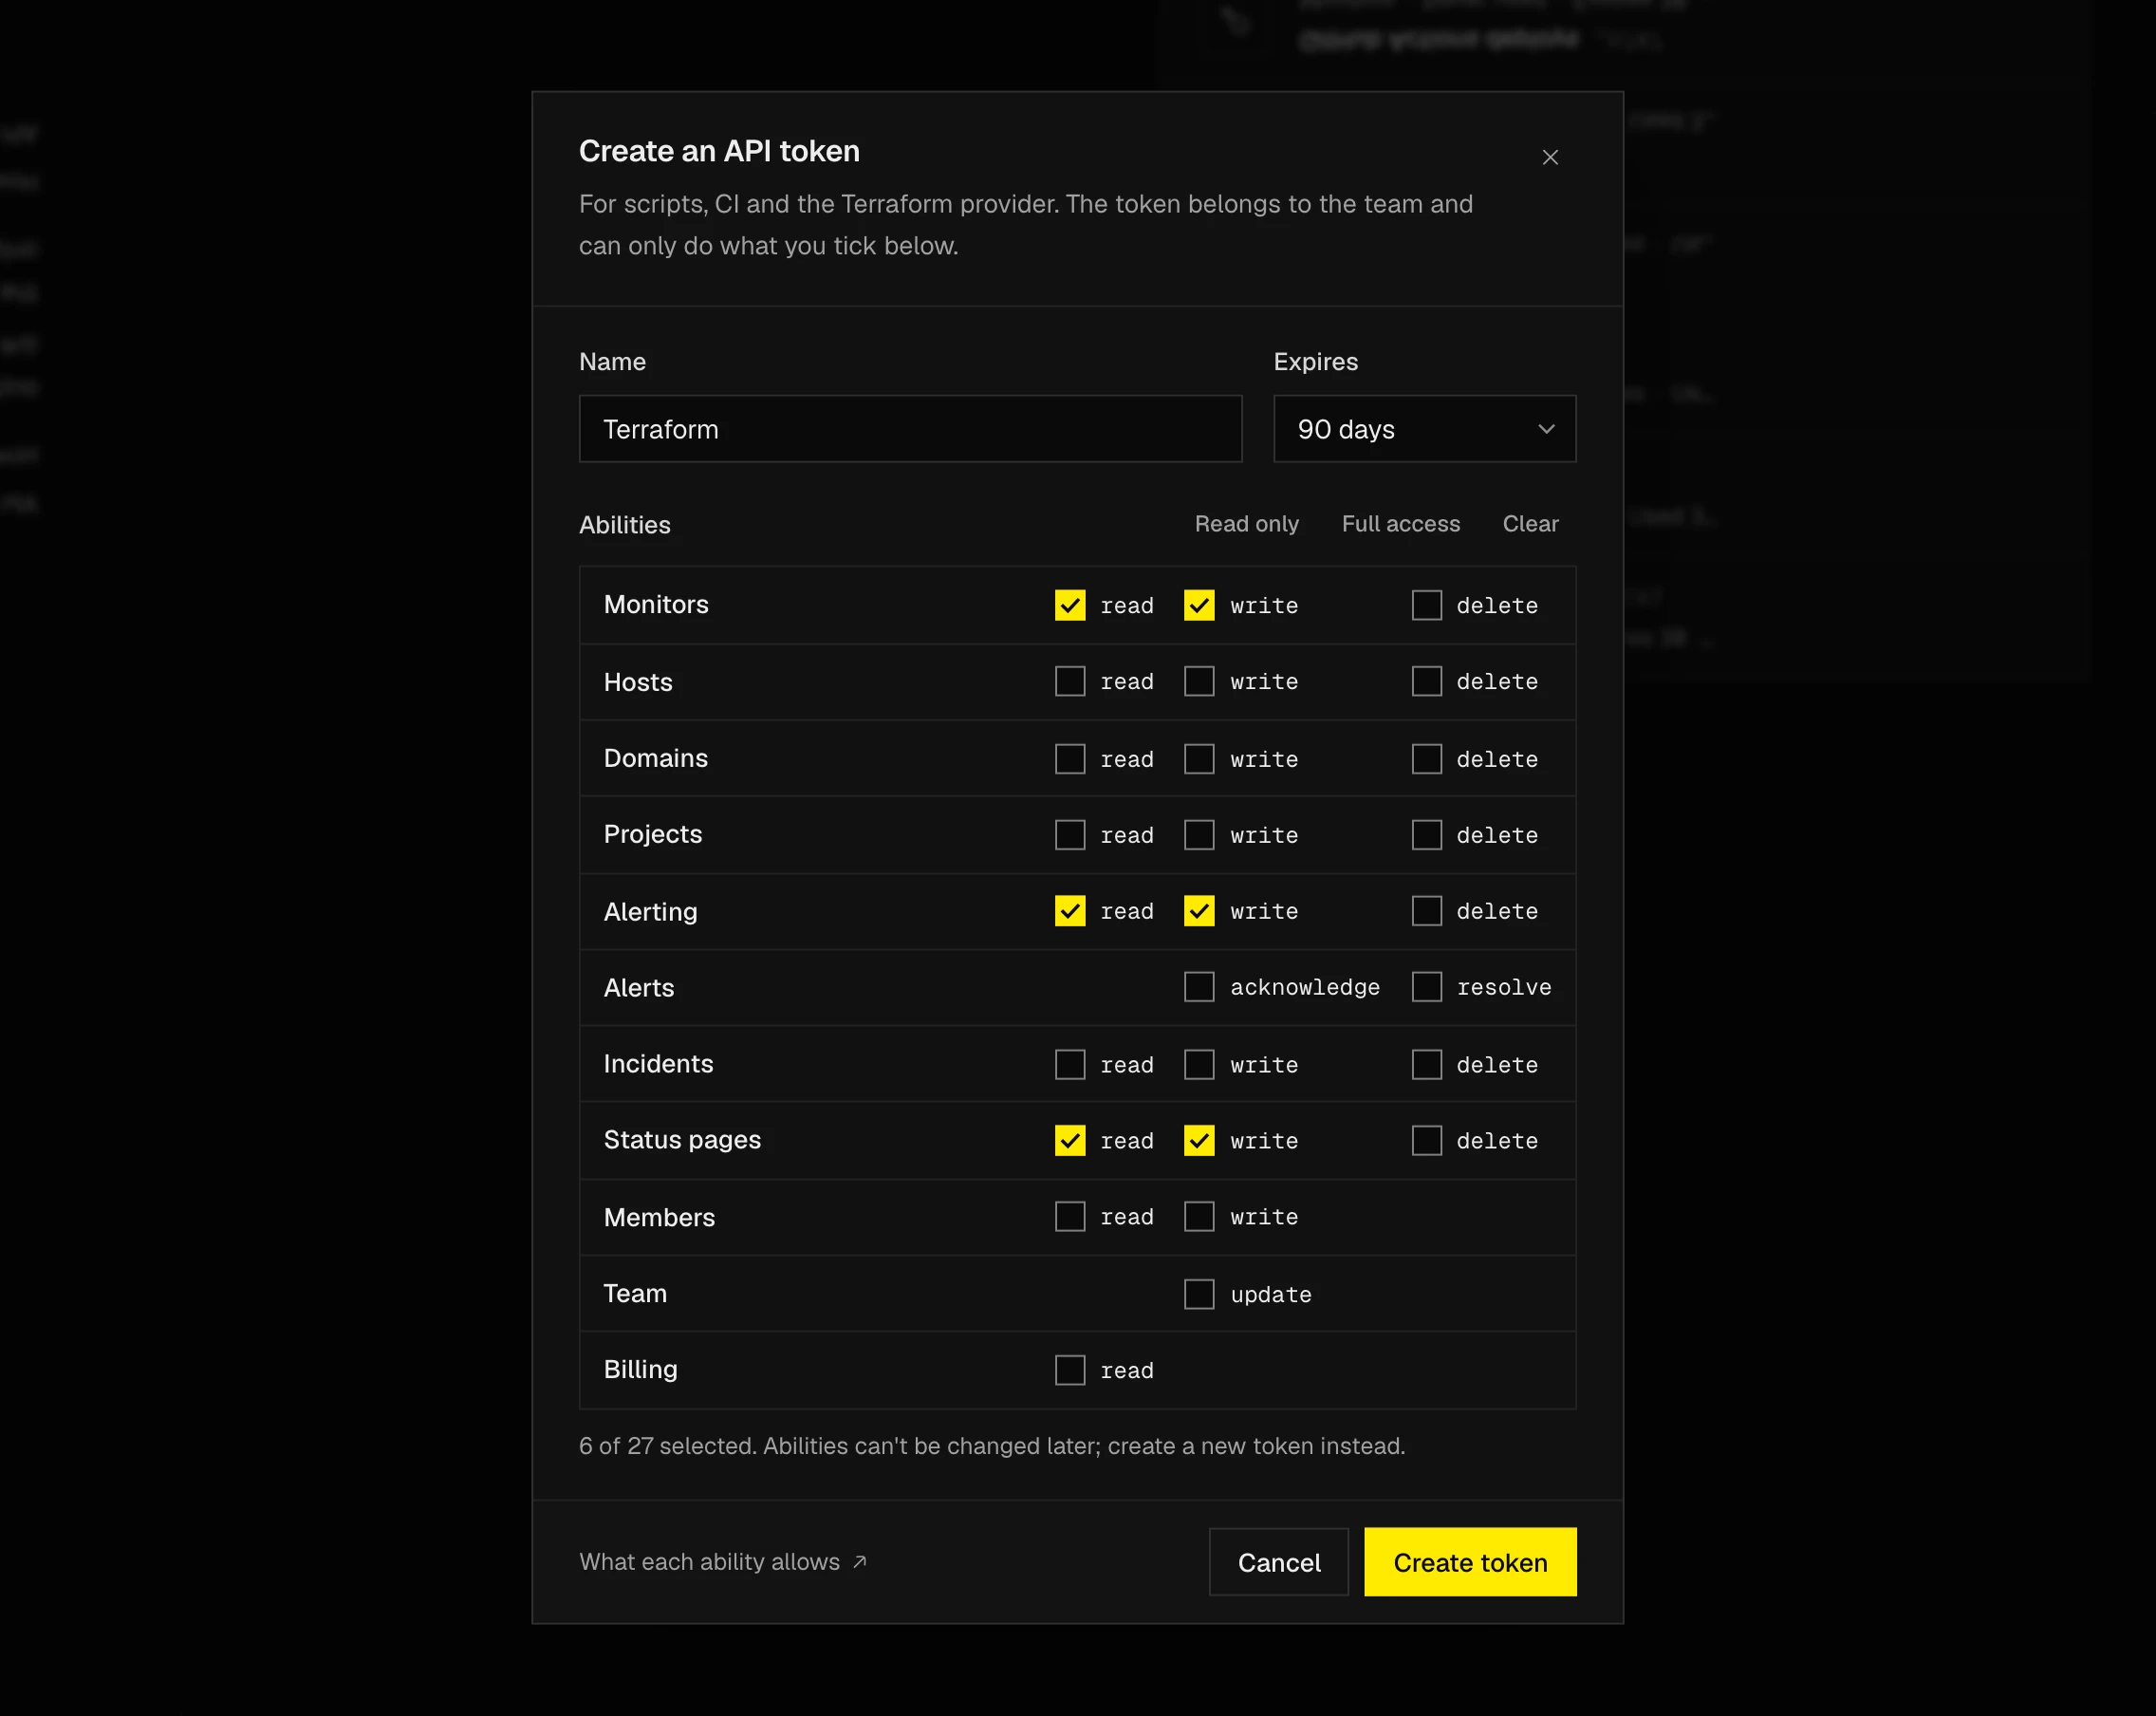Enable Projects read ability
The image size is (2156, 1716).
[1070, 835]
